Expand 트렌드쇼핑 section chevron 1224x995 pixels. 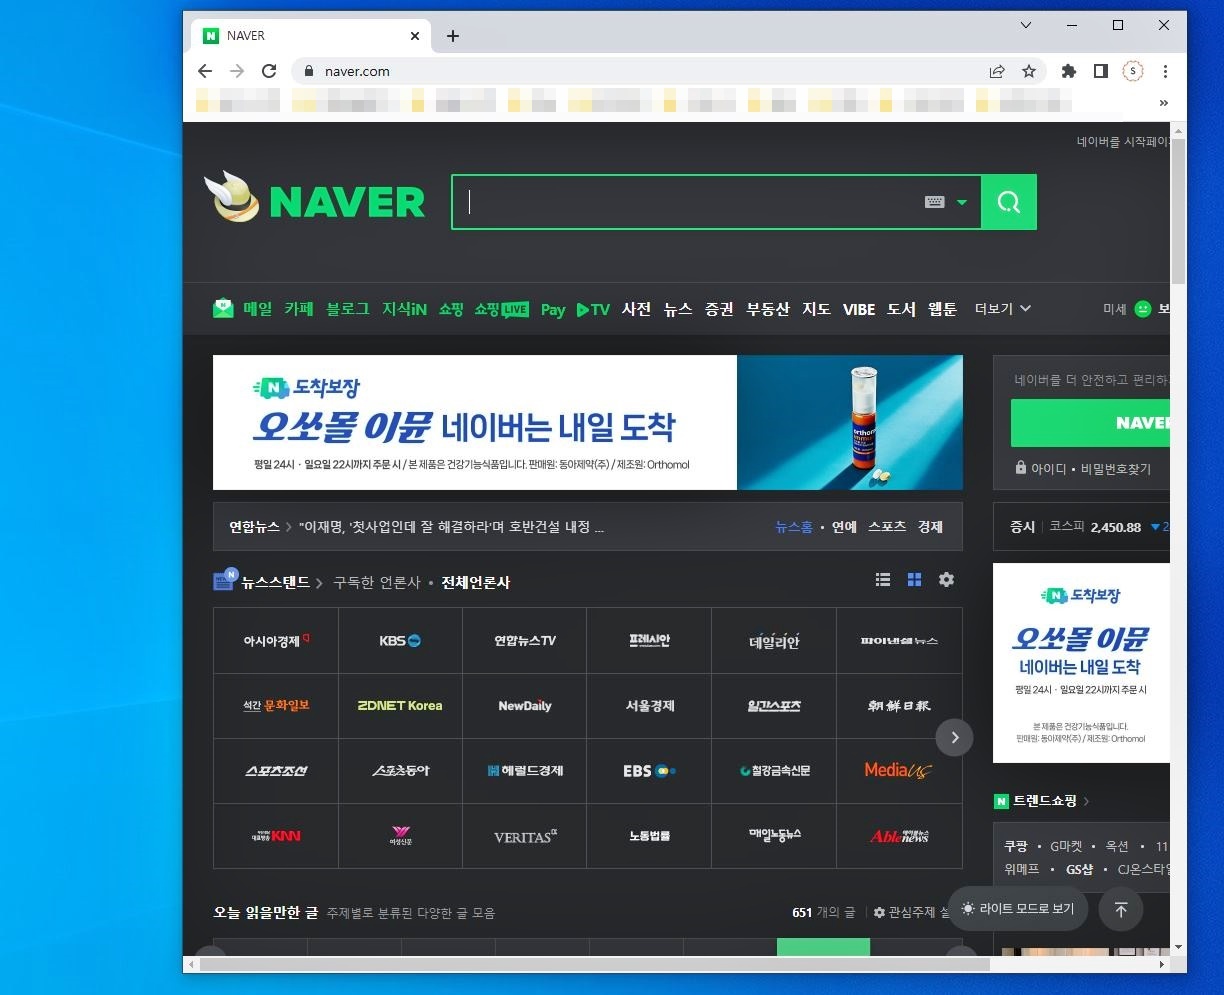point(1086,801)
